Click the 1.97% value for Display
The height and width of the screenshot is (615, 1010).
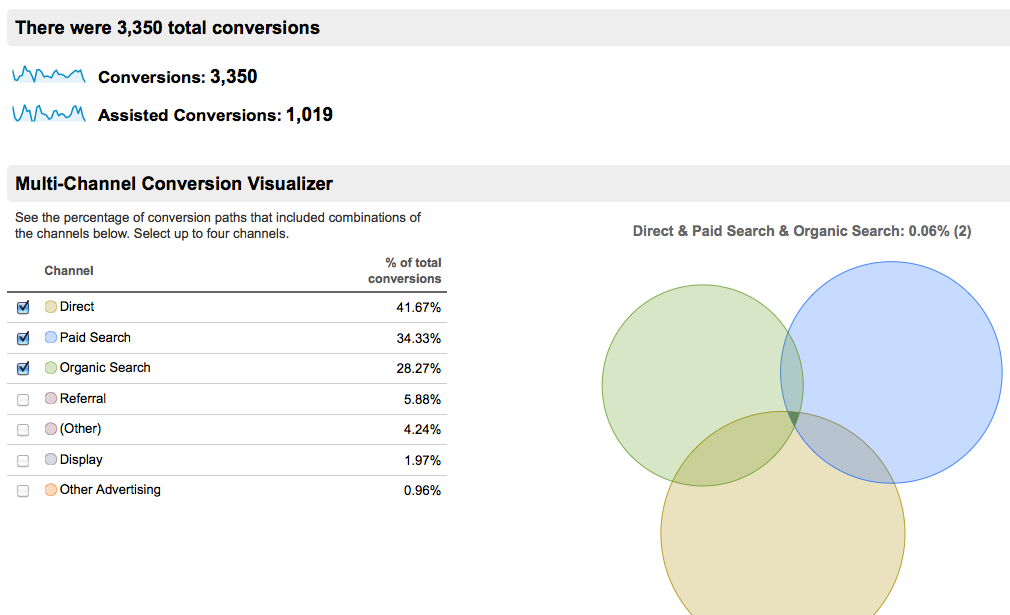point(423,460)
